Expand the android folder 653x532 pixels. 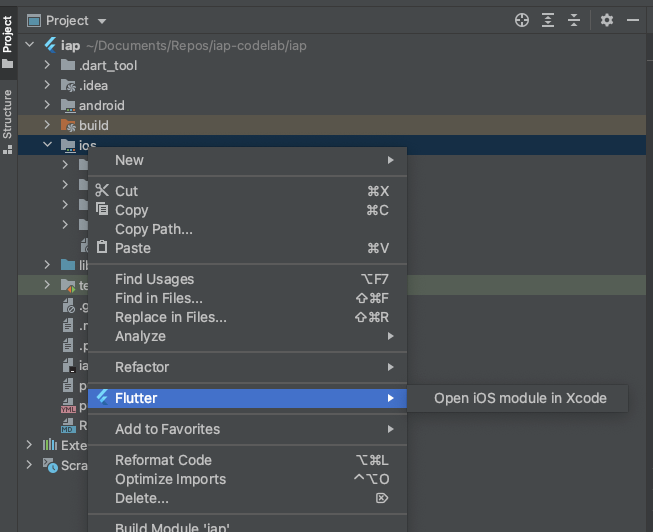[47, 106]
